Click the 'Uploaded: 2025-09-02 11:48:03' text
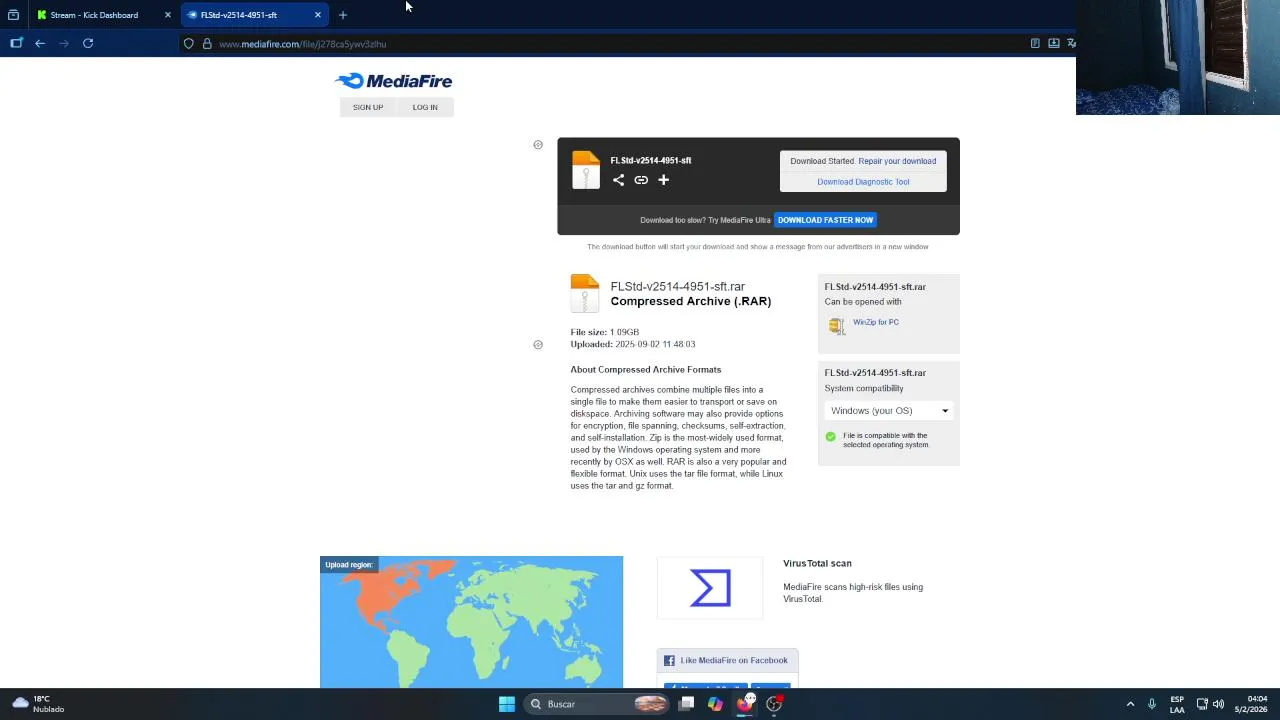This screenshot has width=1280, height=720. 632,344
